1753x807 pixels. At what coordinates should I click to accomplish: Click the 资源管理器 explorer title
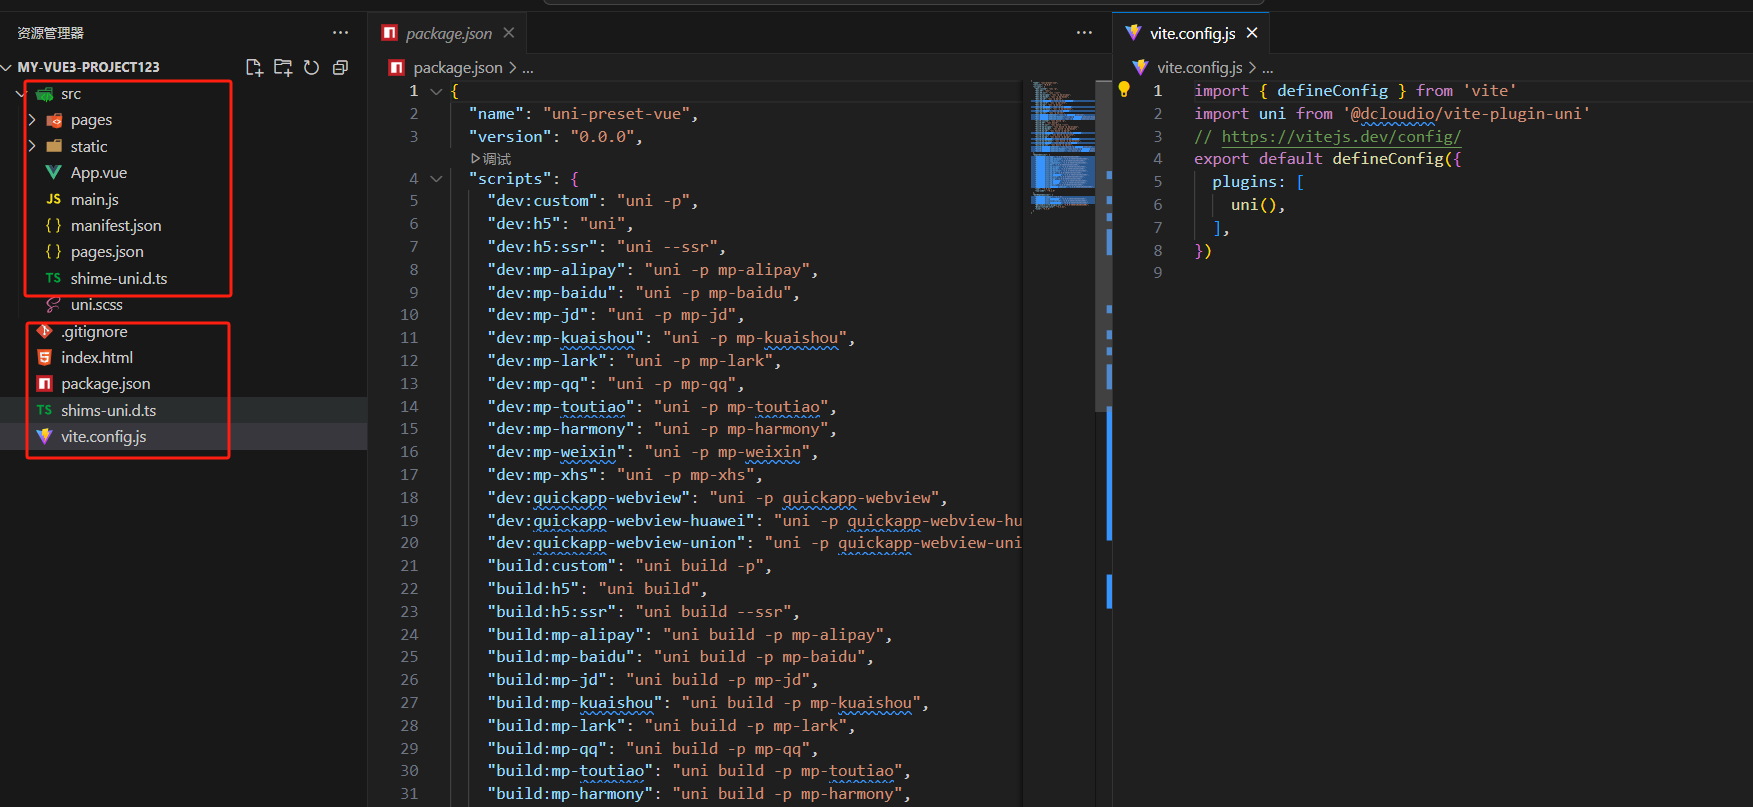50,33
